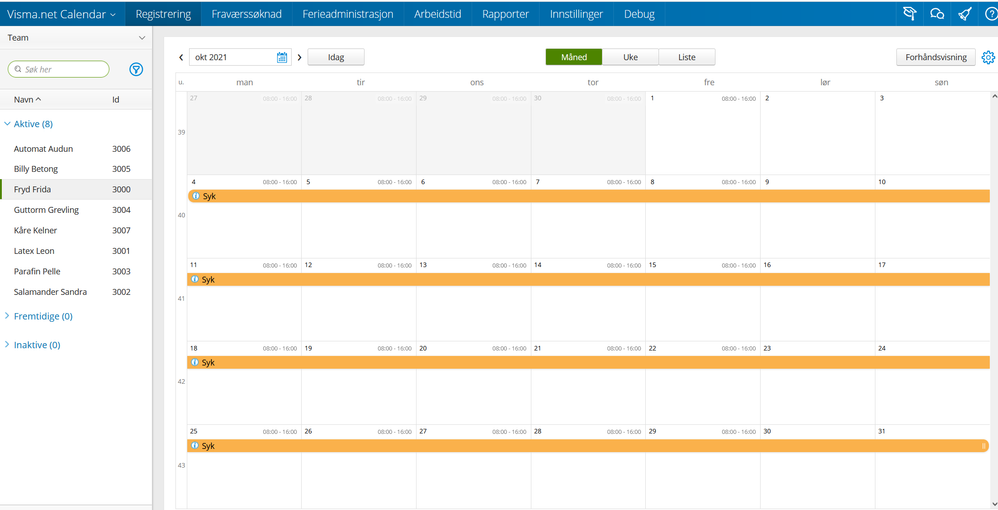This screenshot has width=998, height=510.
Task: Go to next month arrow
Action: [299, 57]
